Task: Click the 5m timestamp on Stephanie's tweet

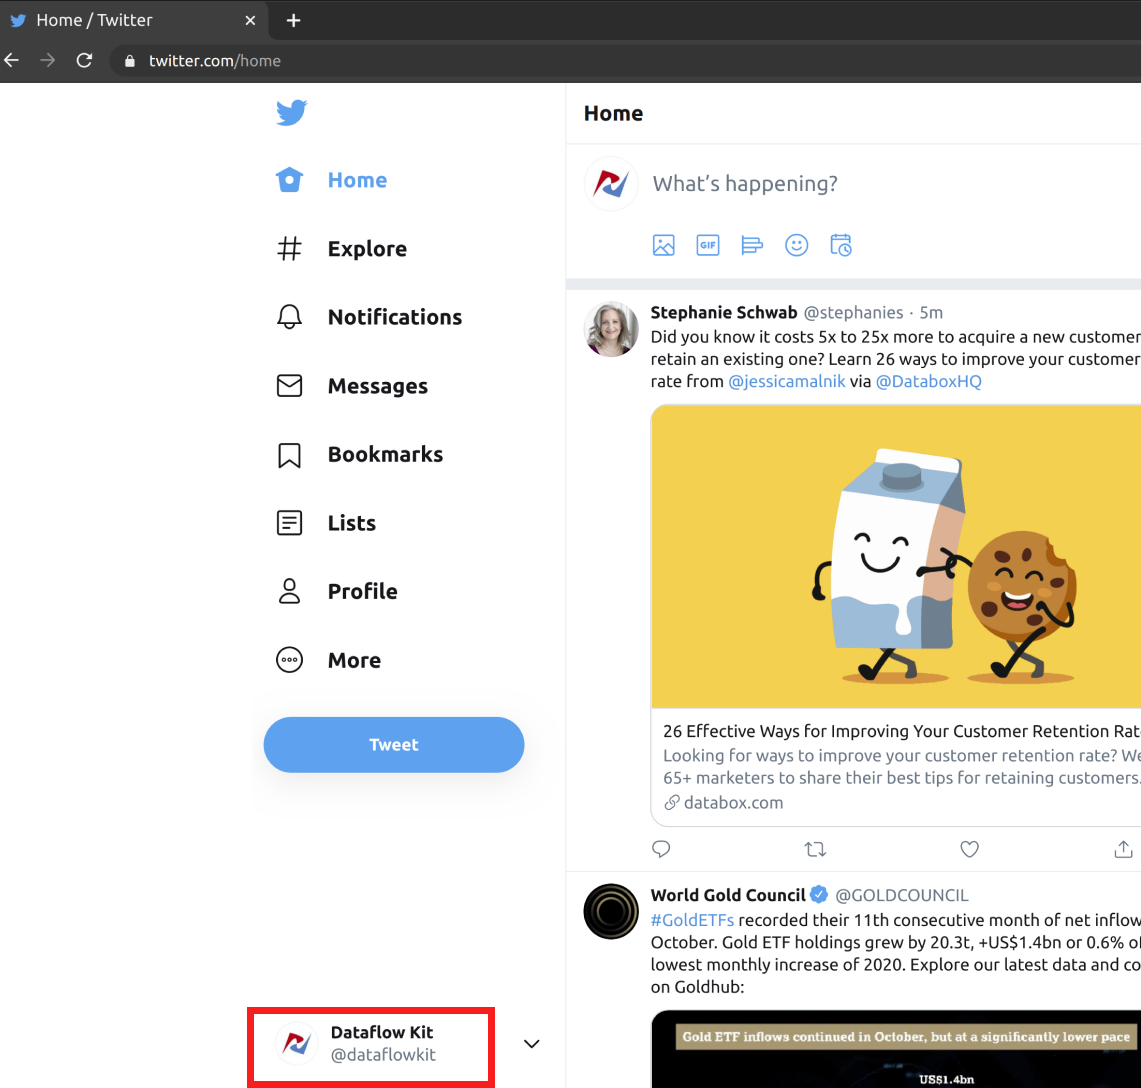Action: (931, 313)
